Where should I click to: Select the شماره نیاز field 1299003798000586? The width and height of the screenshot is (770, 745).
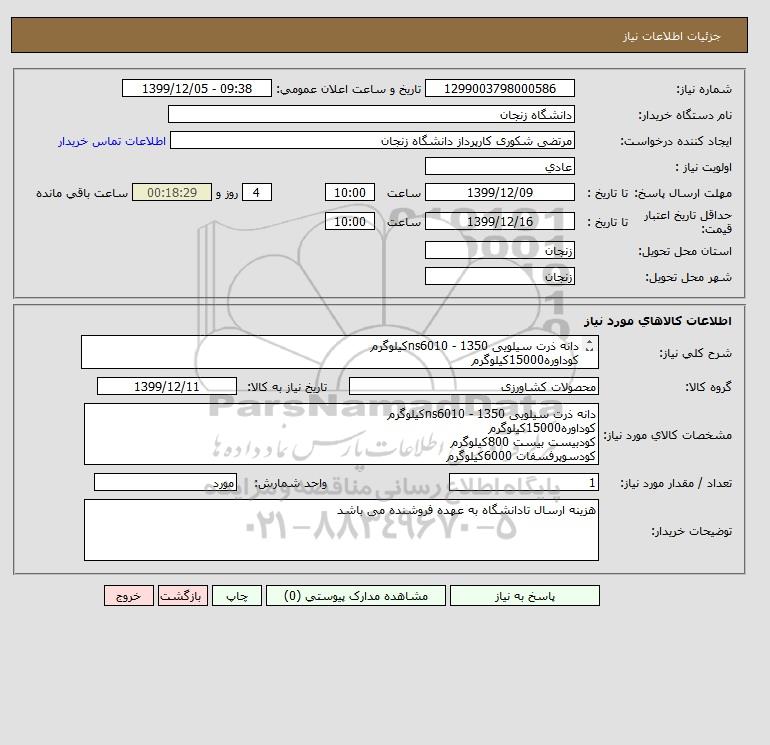tap(499, 88)
